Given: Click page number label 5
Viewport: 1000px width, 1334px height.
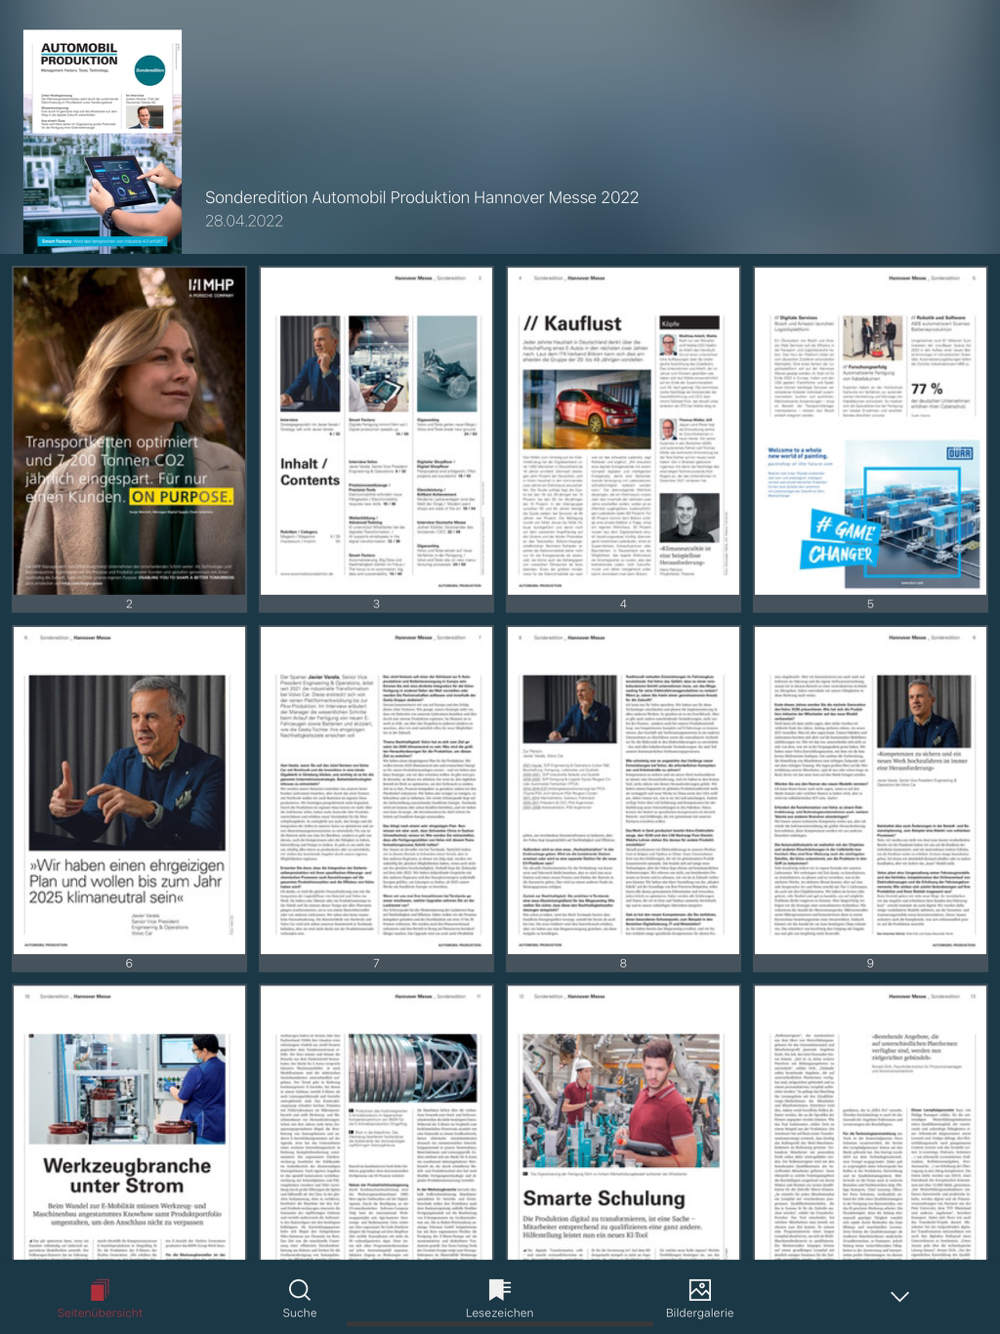Looking at the screenshot, I should tap(870, 604).
